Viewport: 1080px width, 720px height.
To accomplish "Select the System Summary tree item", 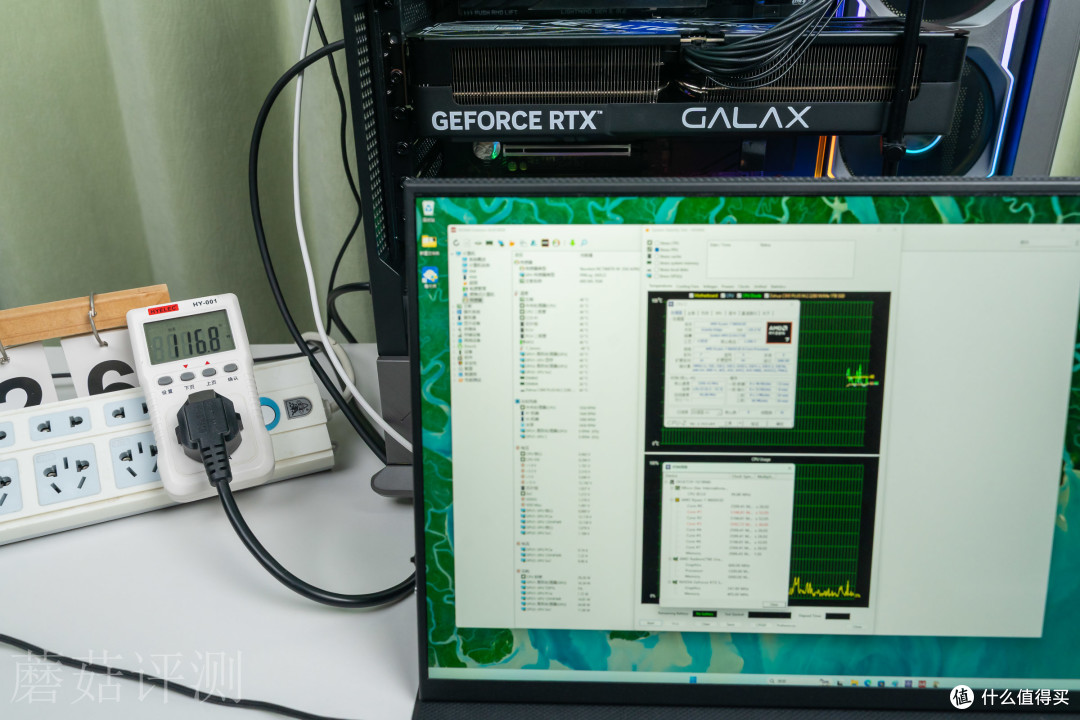I will pyautogui.click(x=477, y=259).
